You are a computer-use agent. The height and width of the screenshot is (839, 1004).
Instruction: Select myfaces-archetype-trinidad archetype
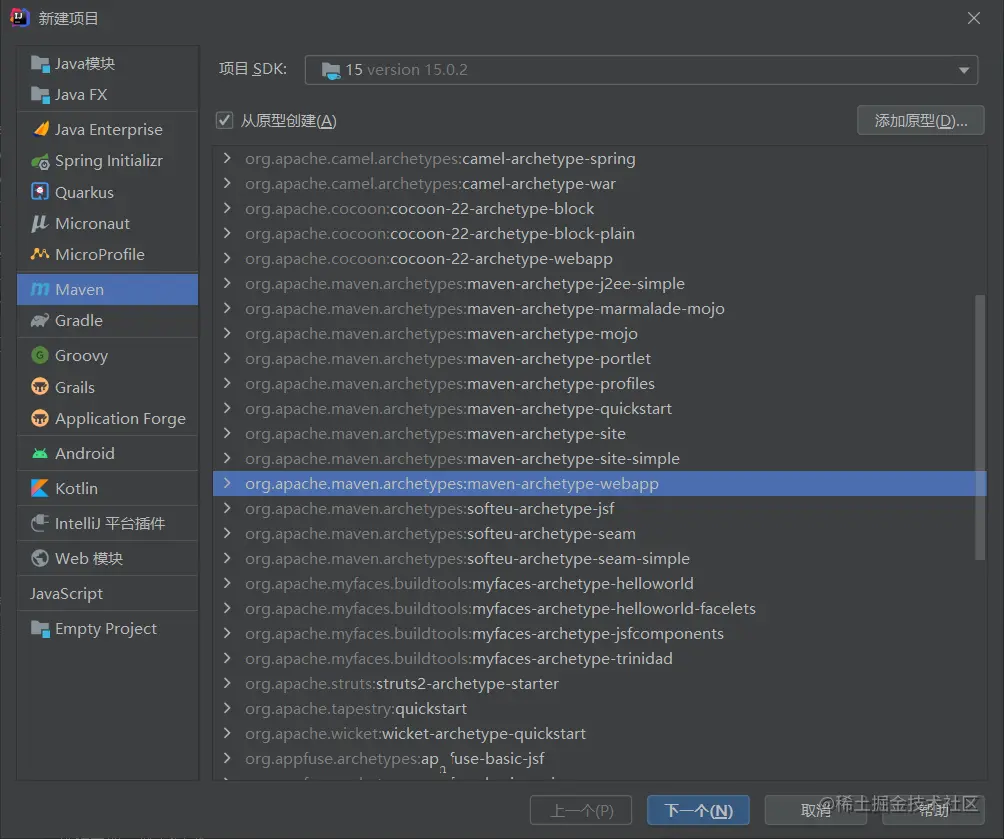[x=599, y=658]
